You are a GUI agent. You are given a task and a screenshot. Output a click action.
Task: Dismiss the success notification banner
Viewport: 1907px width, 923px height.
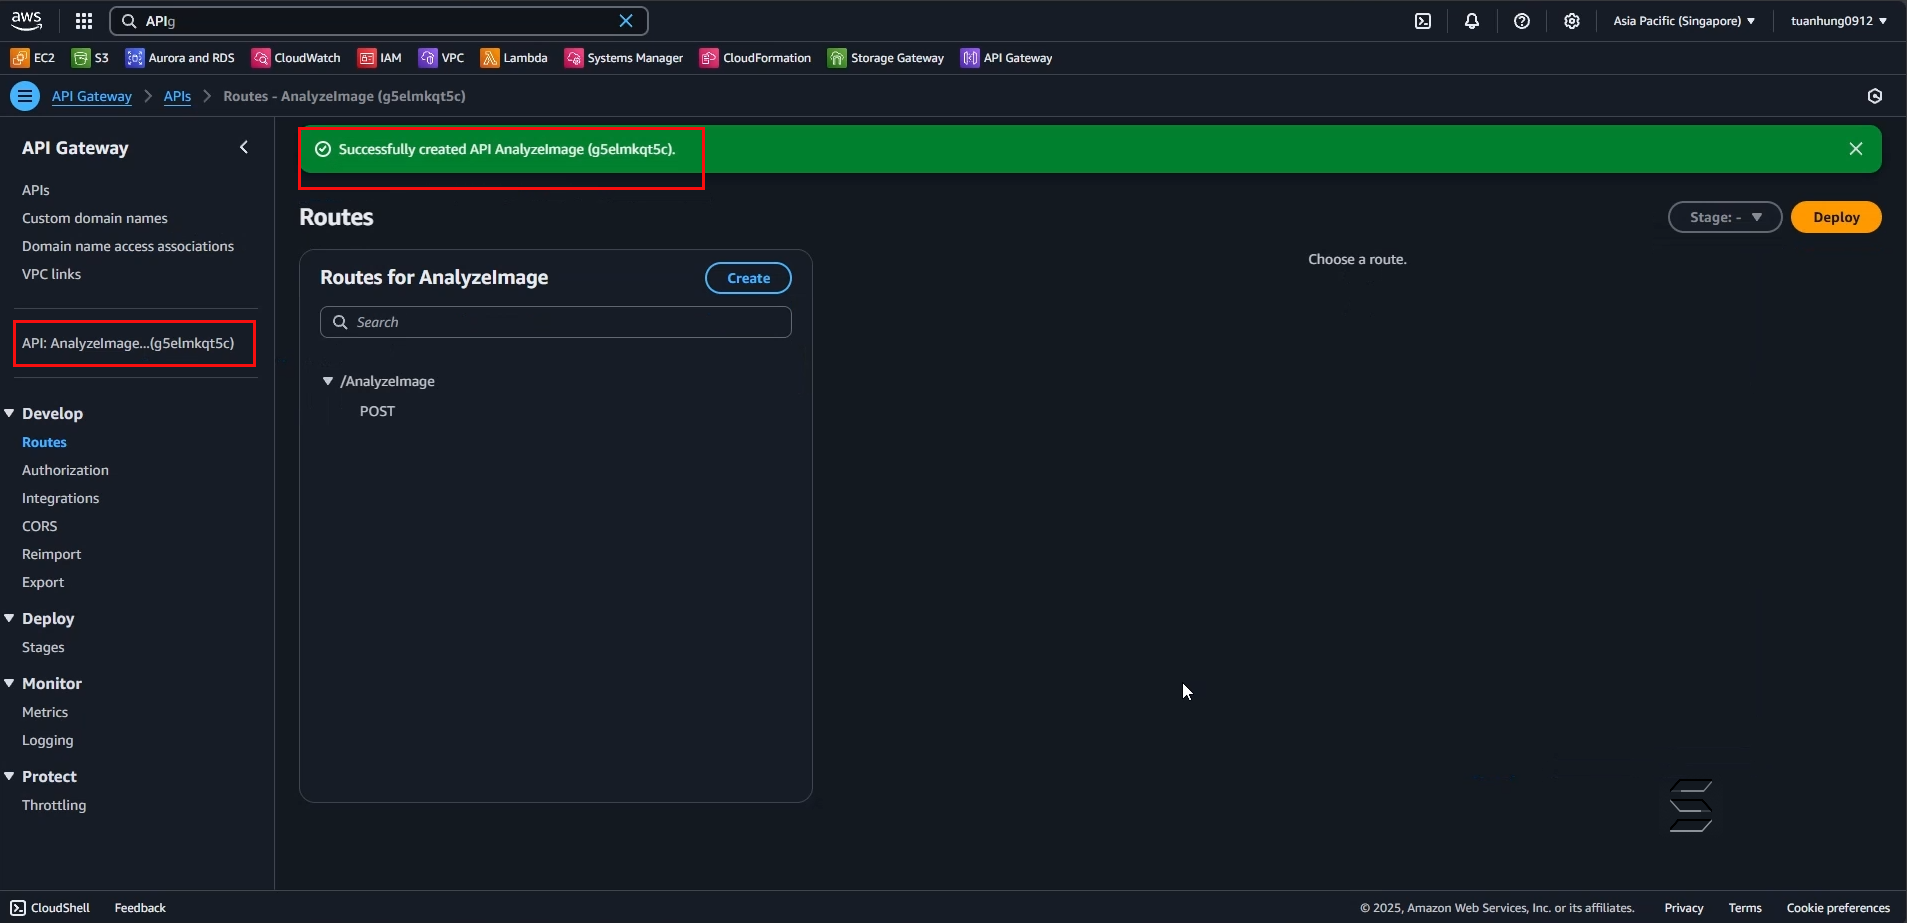pyautogui.click(x=1856, y=149)
